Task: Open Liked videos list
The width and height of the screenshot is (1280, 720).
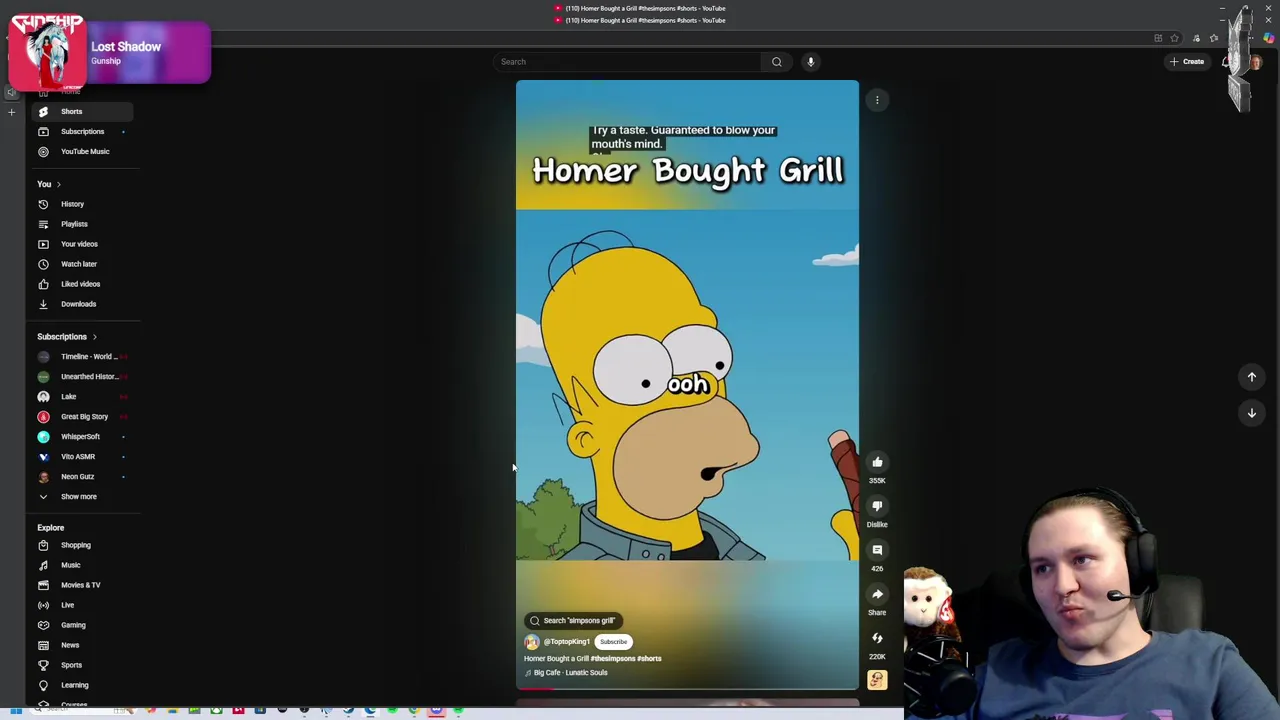Action: (x=80, y=284)
